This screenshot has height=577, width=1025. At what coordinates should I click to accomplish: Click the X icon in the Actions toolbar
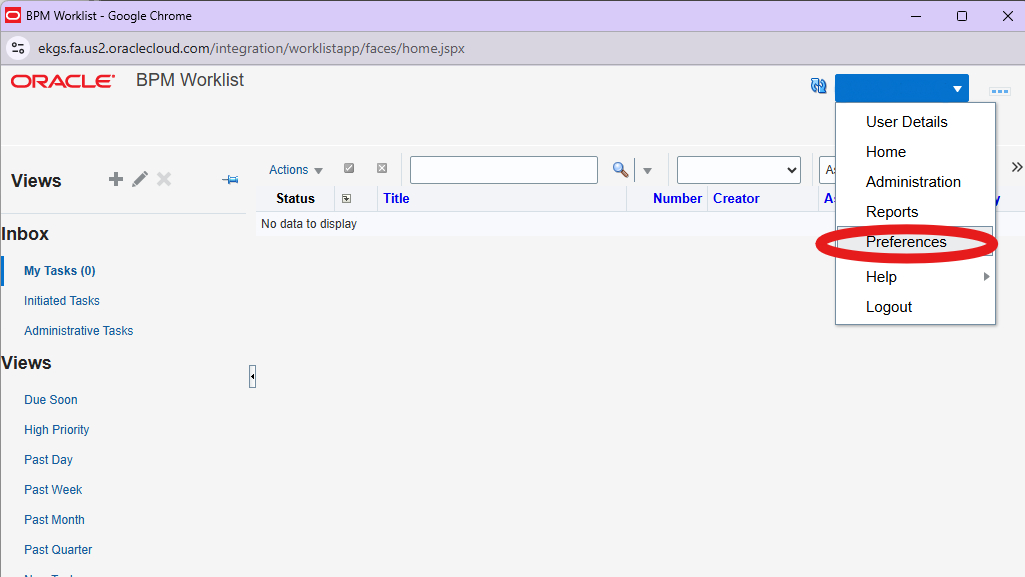tap(381, 168)
